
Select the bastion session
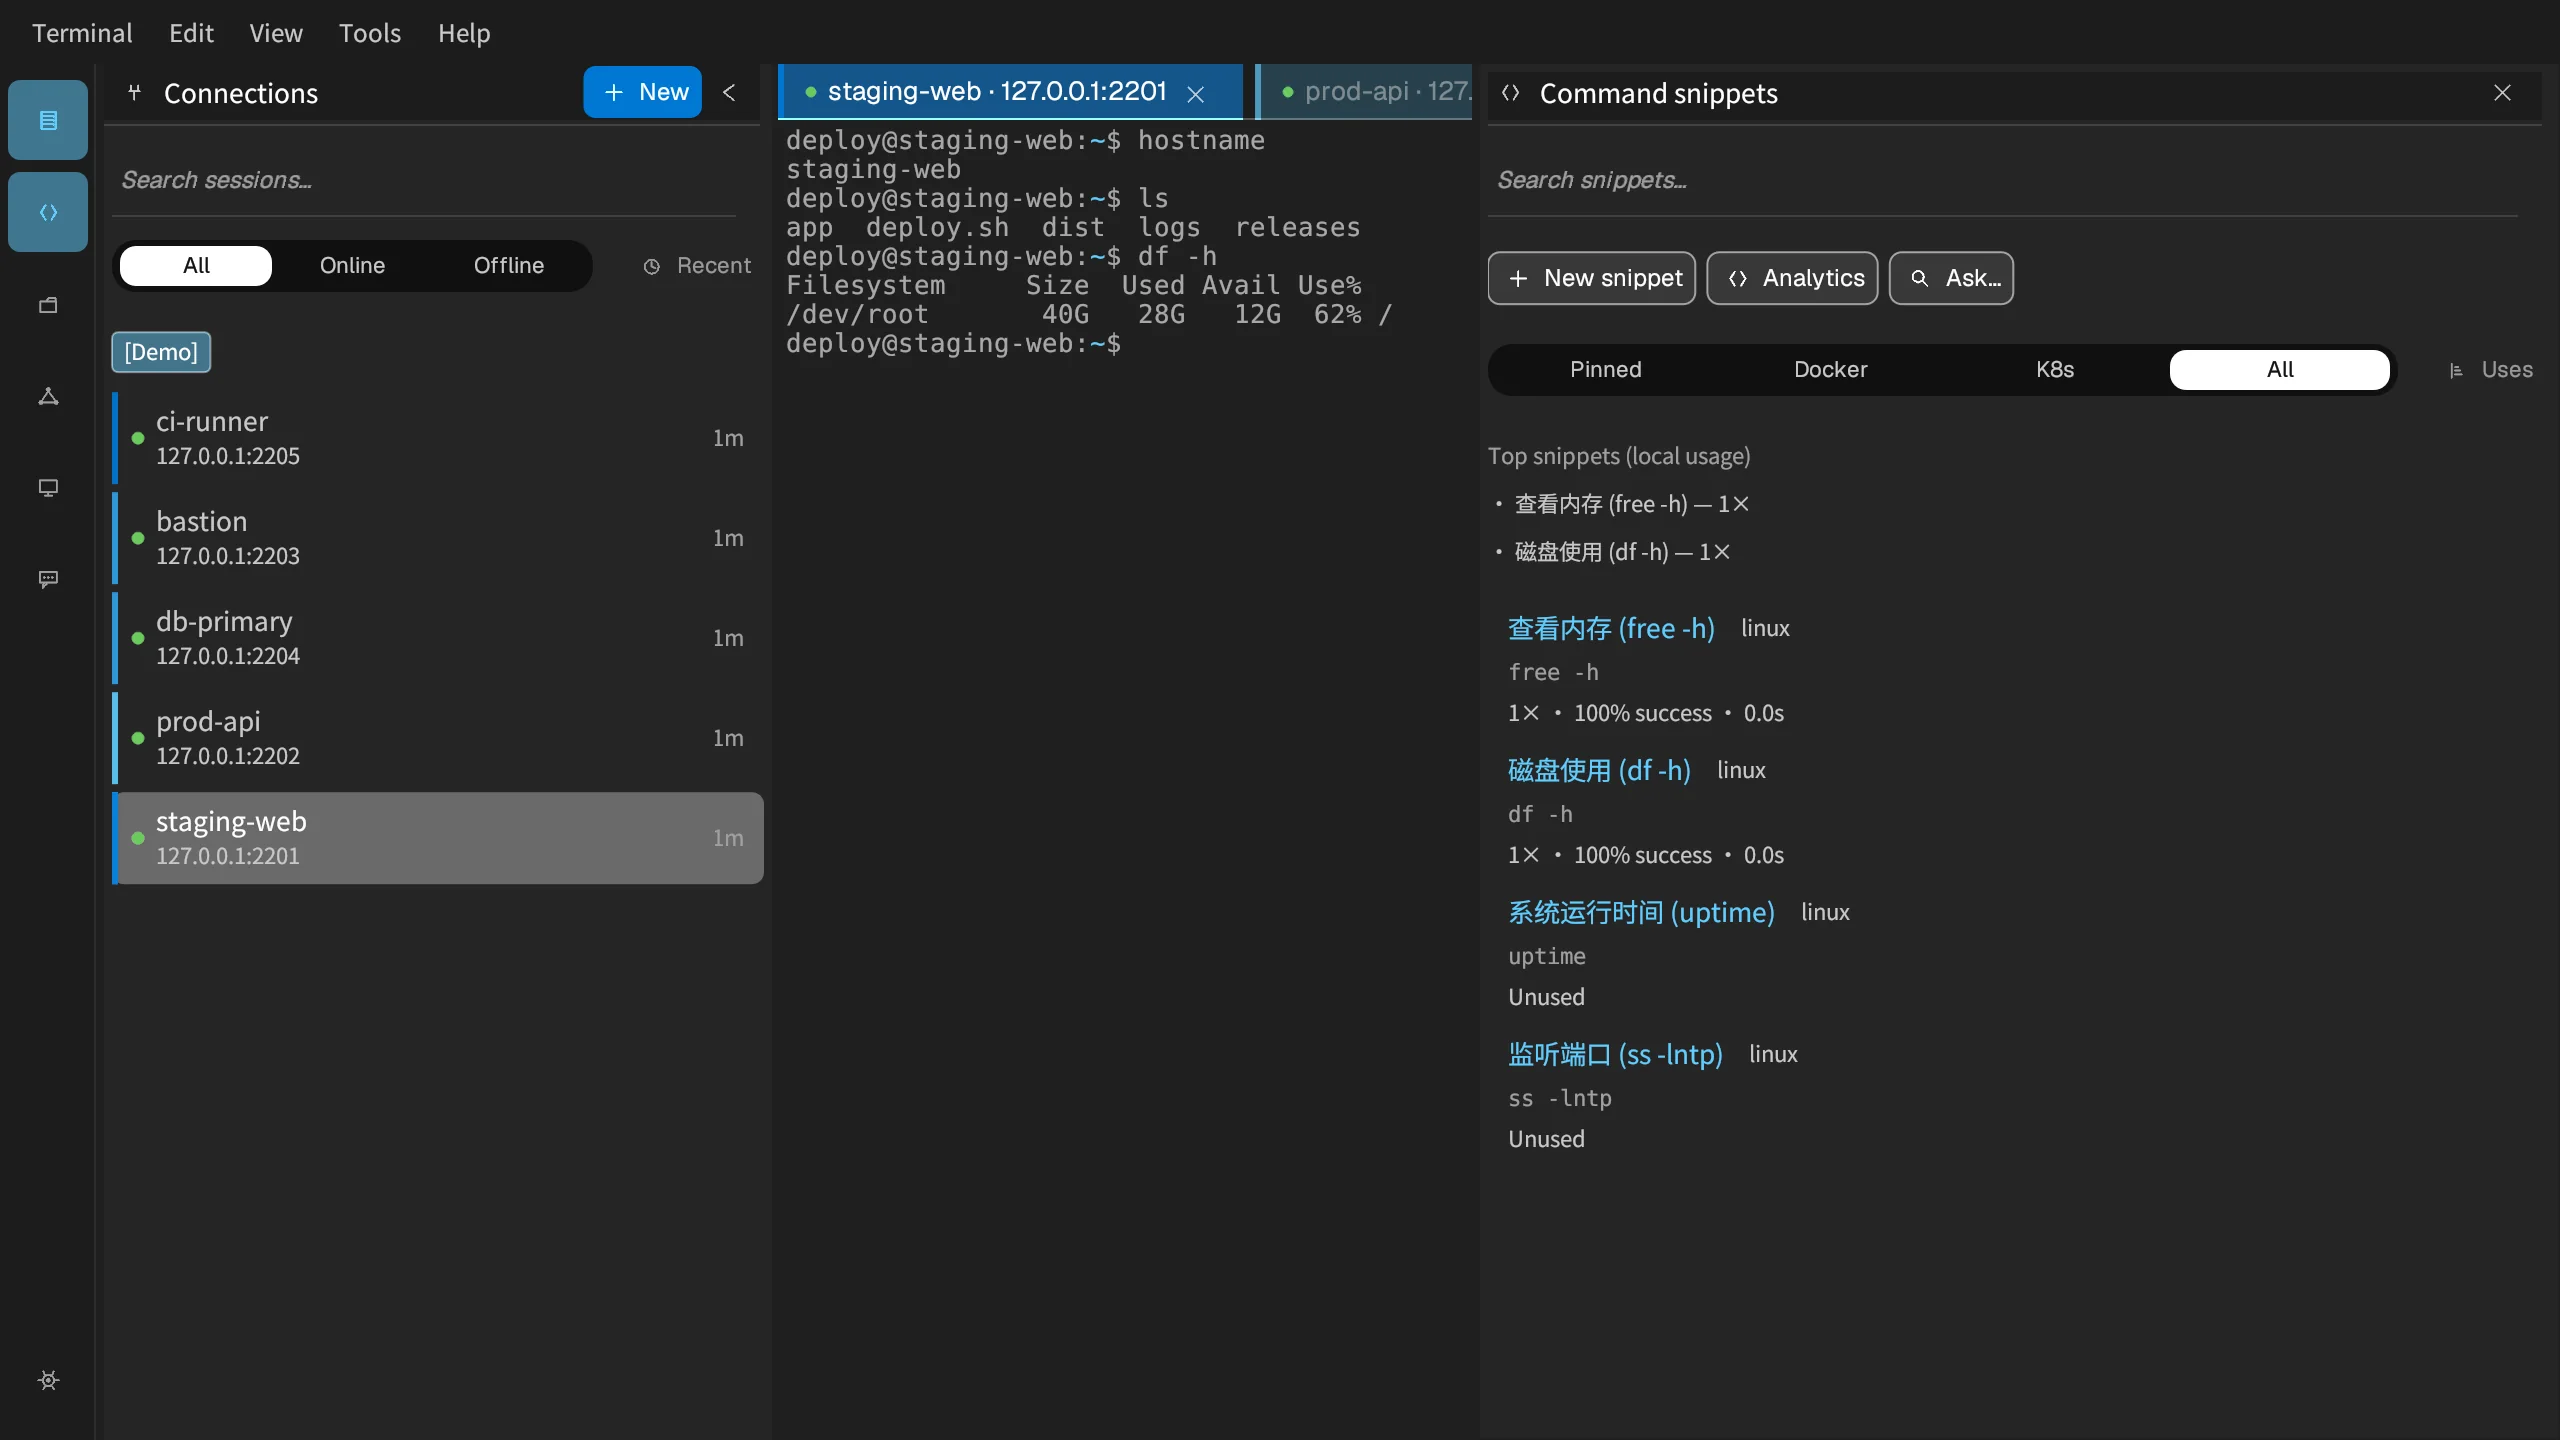tap(438, 538)
